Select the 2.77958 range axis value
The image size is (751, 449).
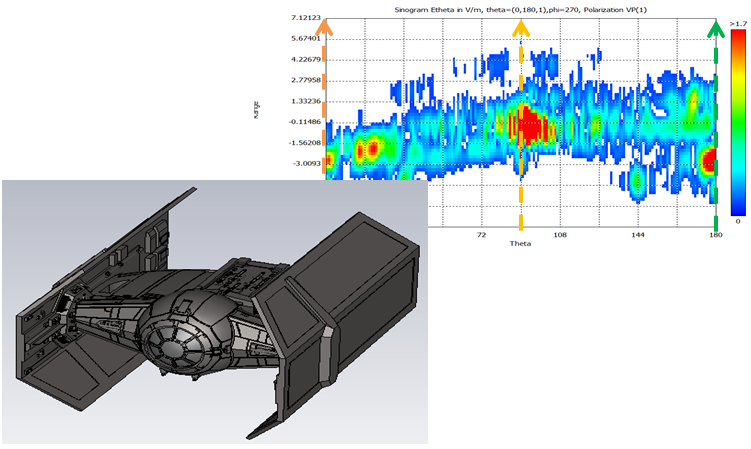305,80
